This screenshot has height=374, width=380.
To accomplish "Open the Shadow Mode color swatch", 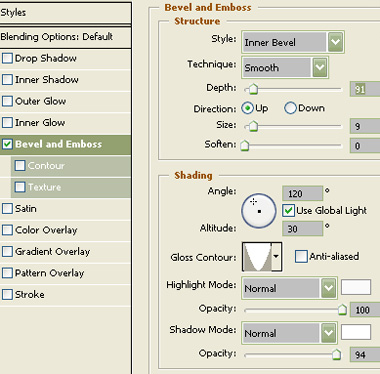I will pos(356,332).
